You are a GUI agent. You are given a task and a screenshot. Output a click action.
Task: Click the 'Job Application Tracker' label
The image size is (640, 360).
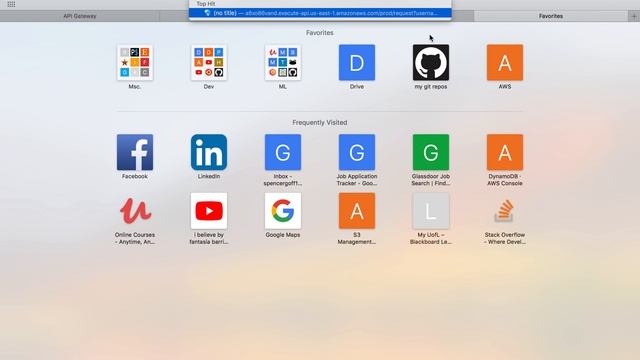pos(357,180)
